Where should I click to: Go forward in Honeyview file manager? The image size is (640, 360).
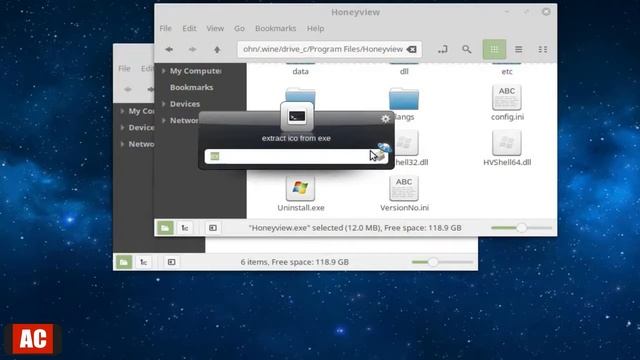pyautogui.click(x=192, y=49)
